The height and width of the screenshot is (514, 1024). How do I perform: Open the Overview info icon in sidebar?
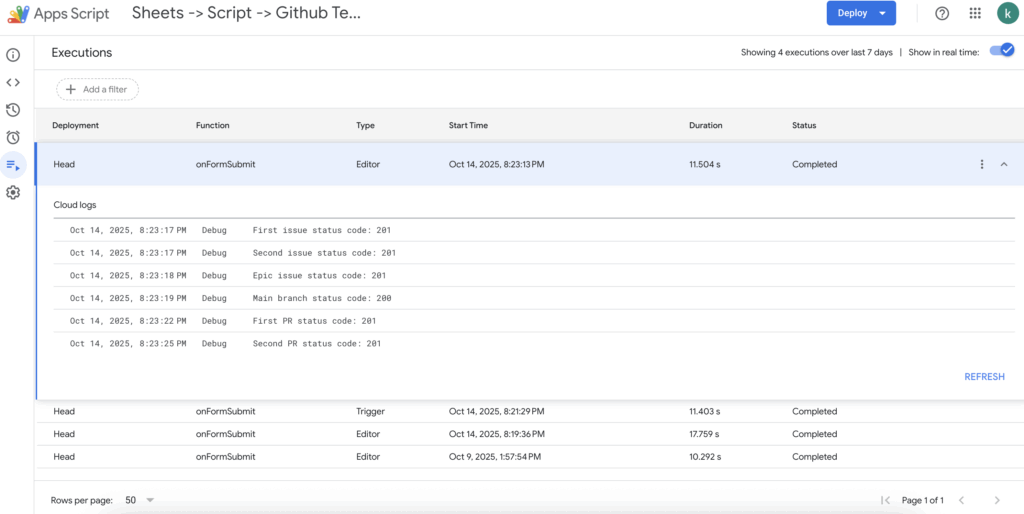click(x=13, y=55)
